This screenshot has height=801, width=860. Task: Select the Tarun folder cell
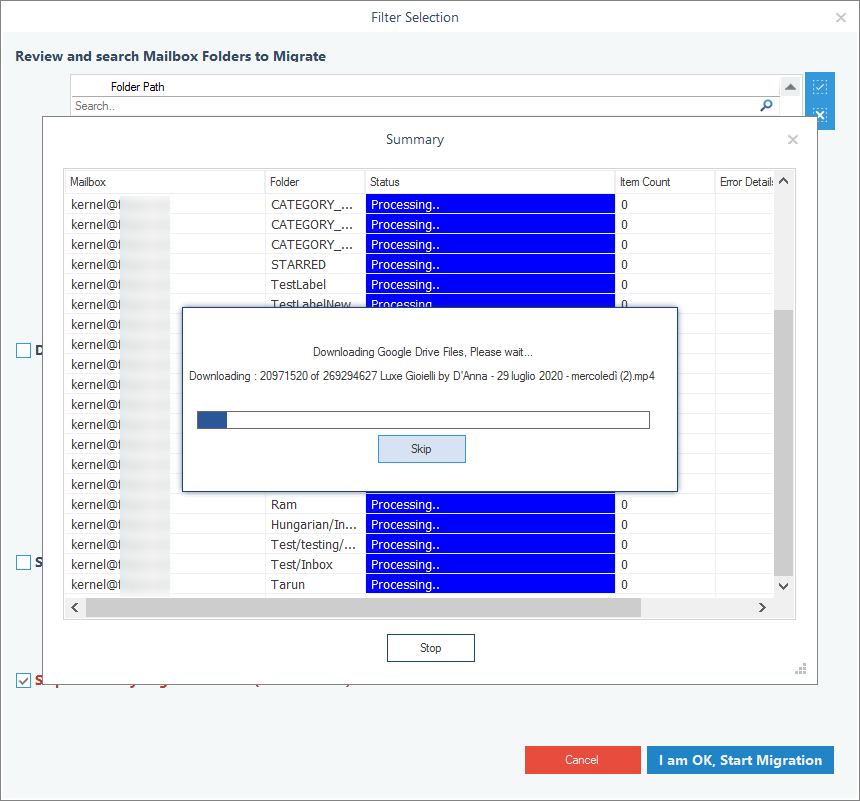(x=315, y=585)
